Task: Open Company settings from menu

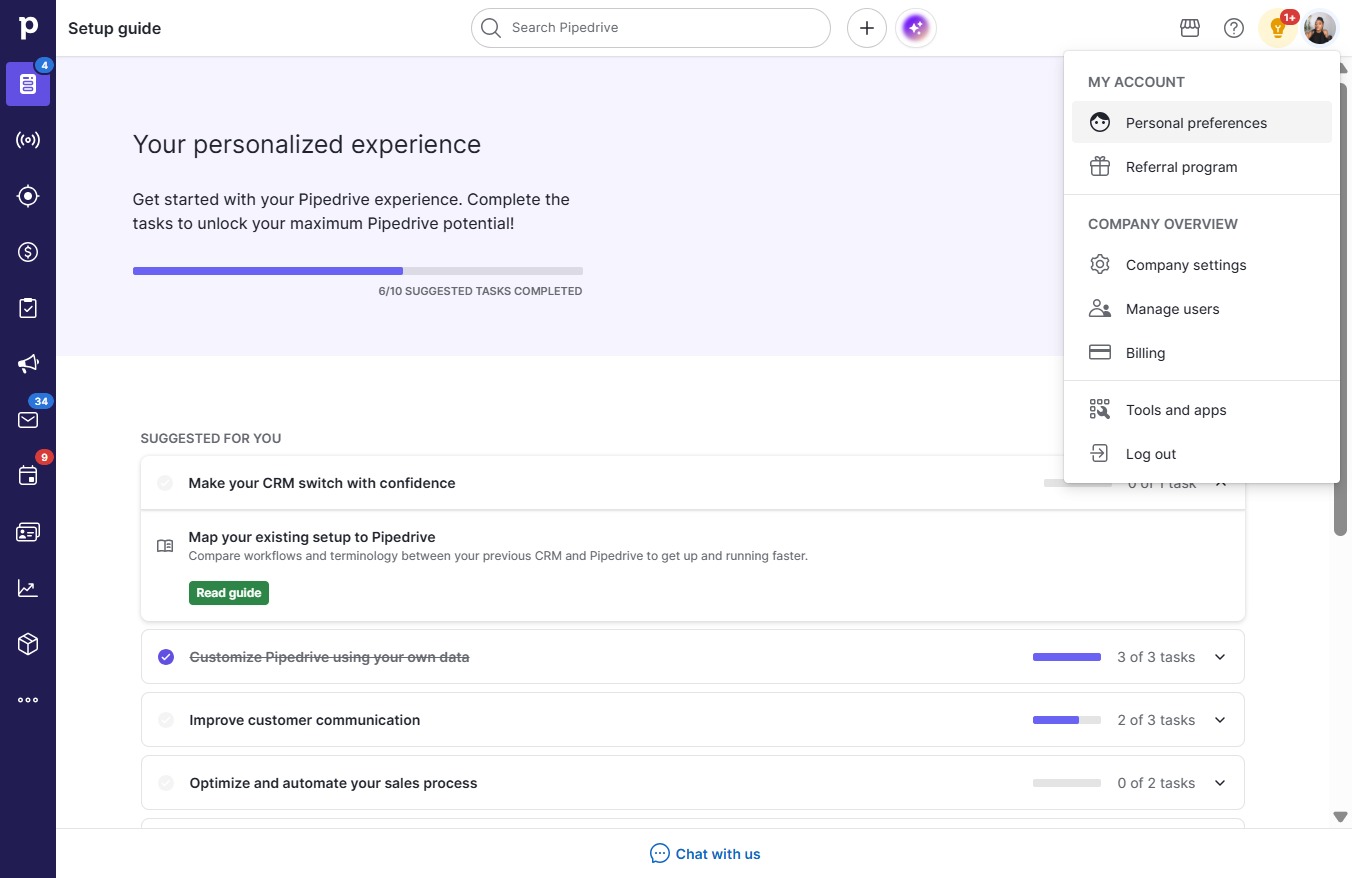Action: 1202,264
